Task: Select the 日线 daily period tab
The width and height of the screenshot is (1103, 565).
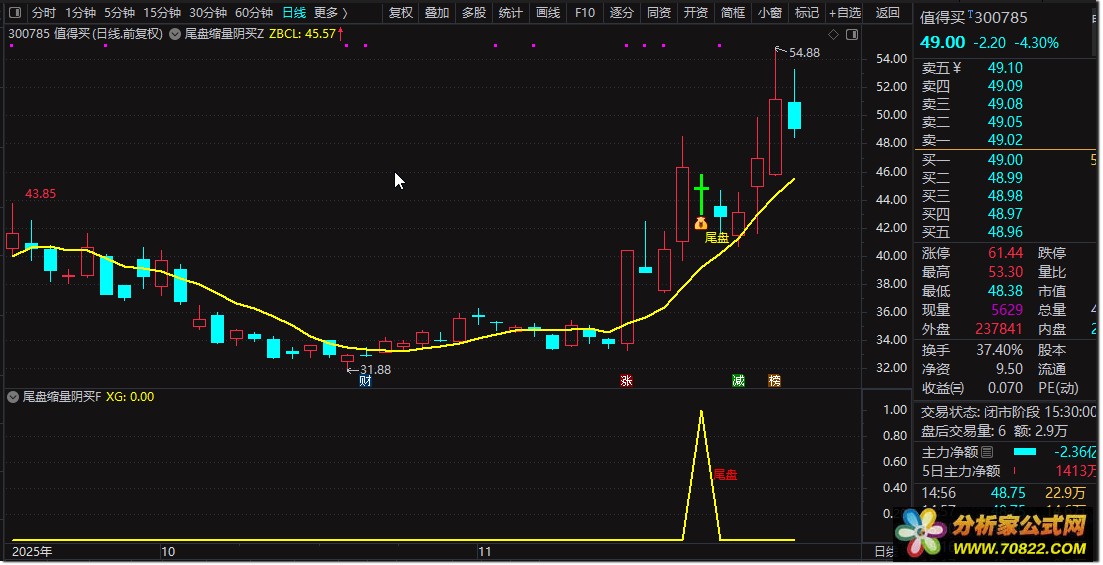Action: [x=293, y=13]
